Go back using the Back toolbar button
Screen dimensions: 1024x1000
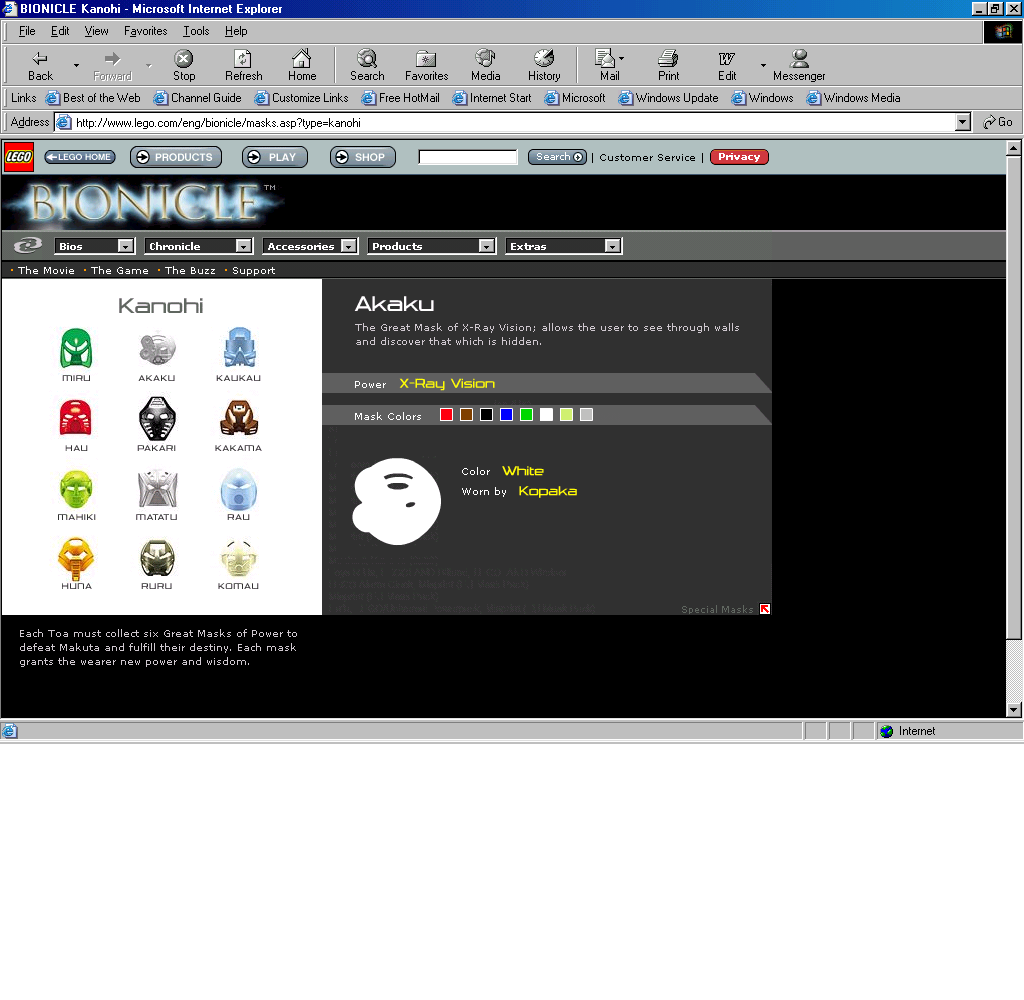tap(40, 66)
